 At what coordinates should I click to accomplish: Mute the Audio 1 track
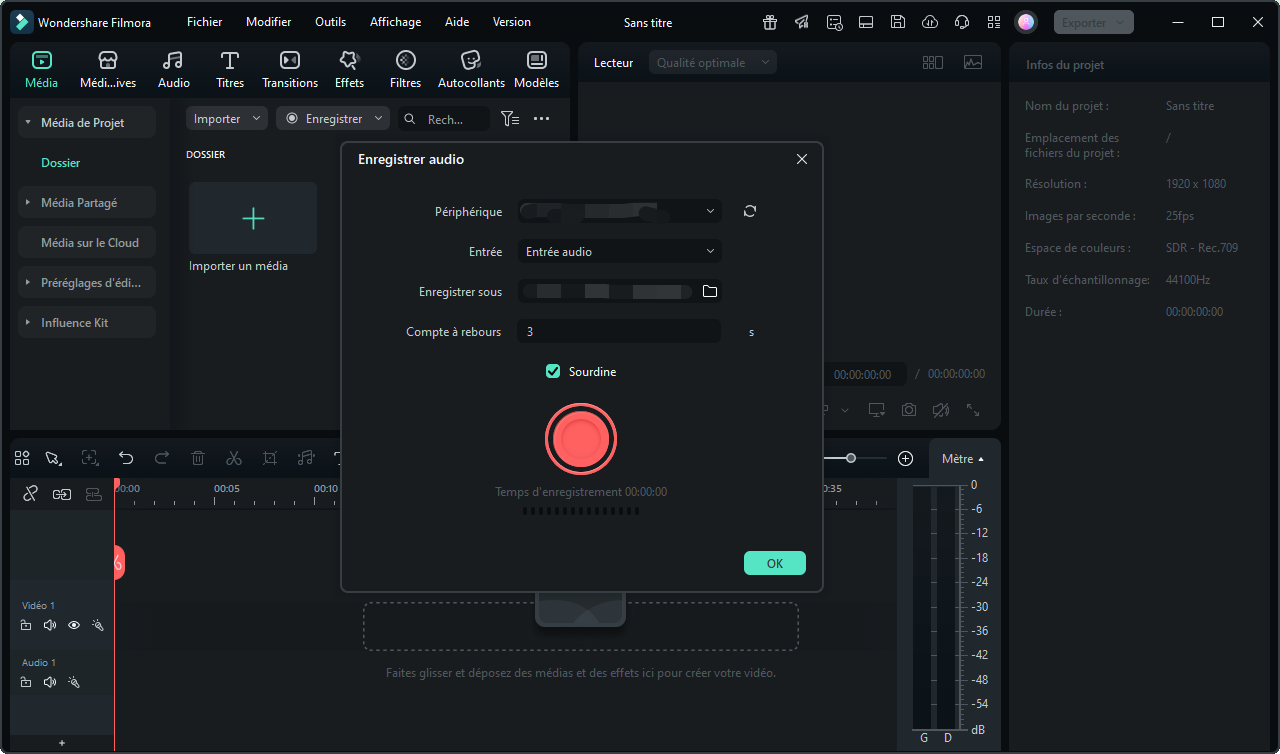50,682
